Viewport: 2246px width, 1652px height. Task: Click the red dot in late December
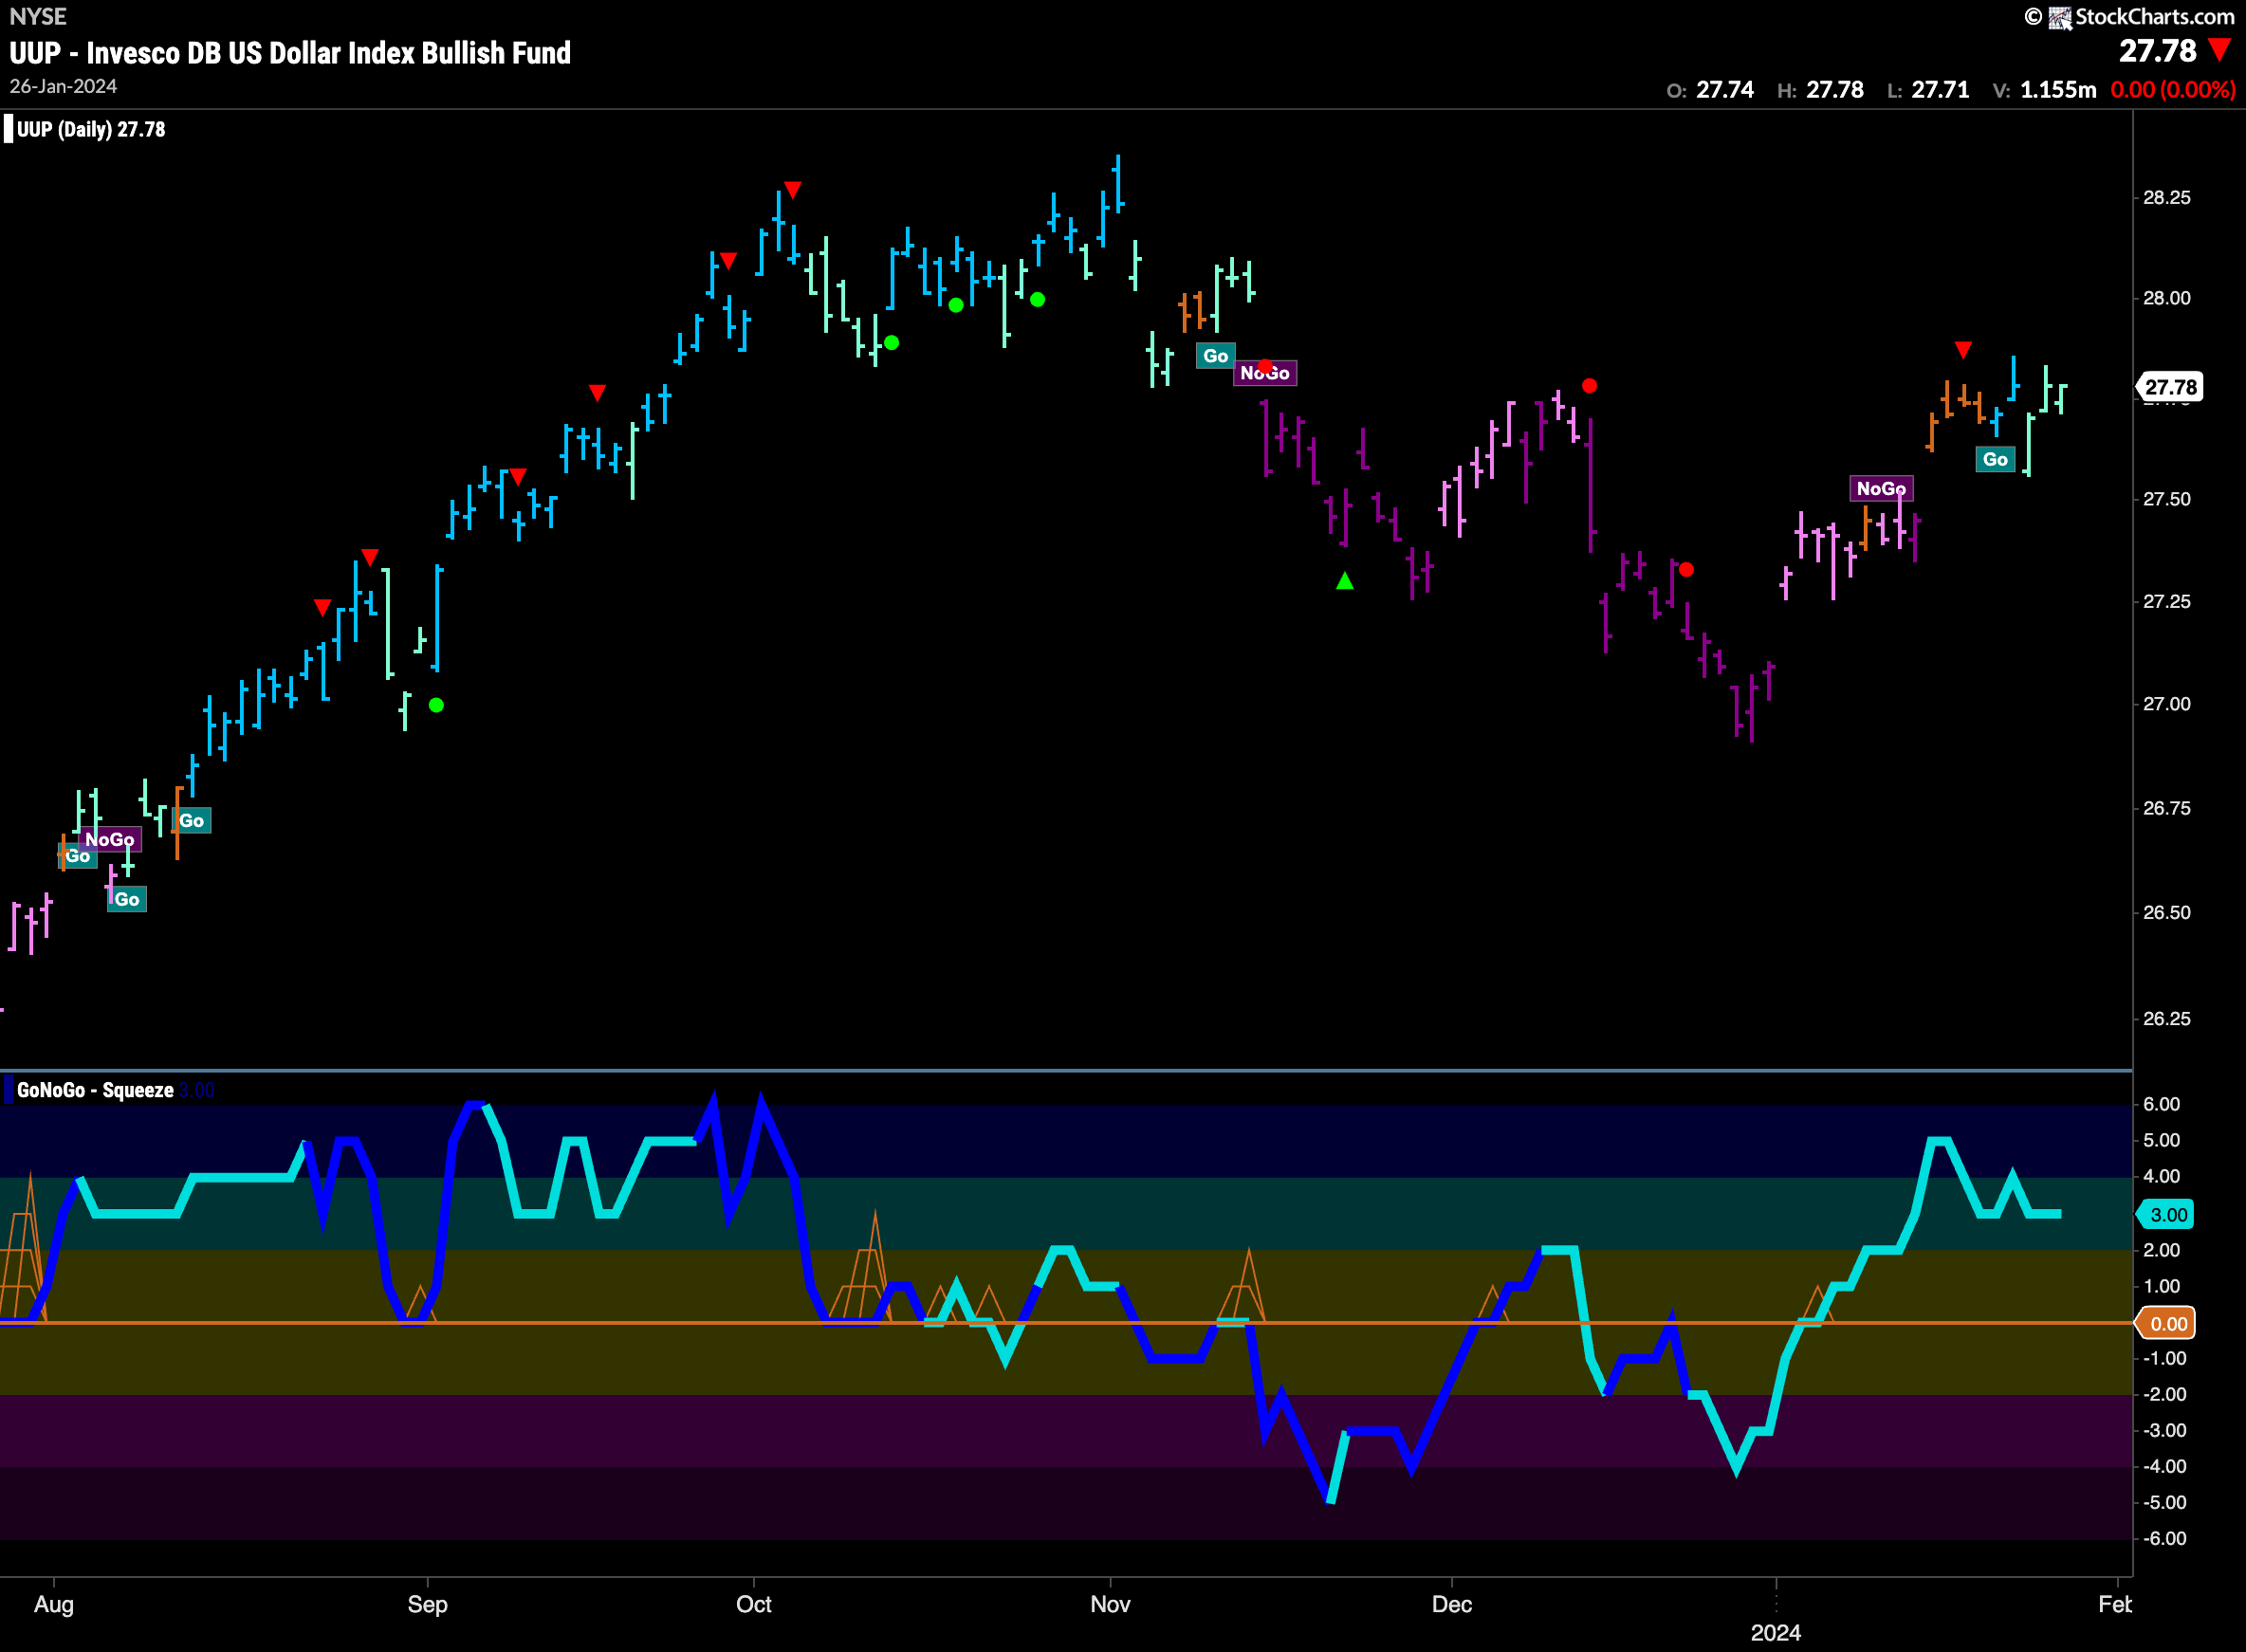1686,570
